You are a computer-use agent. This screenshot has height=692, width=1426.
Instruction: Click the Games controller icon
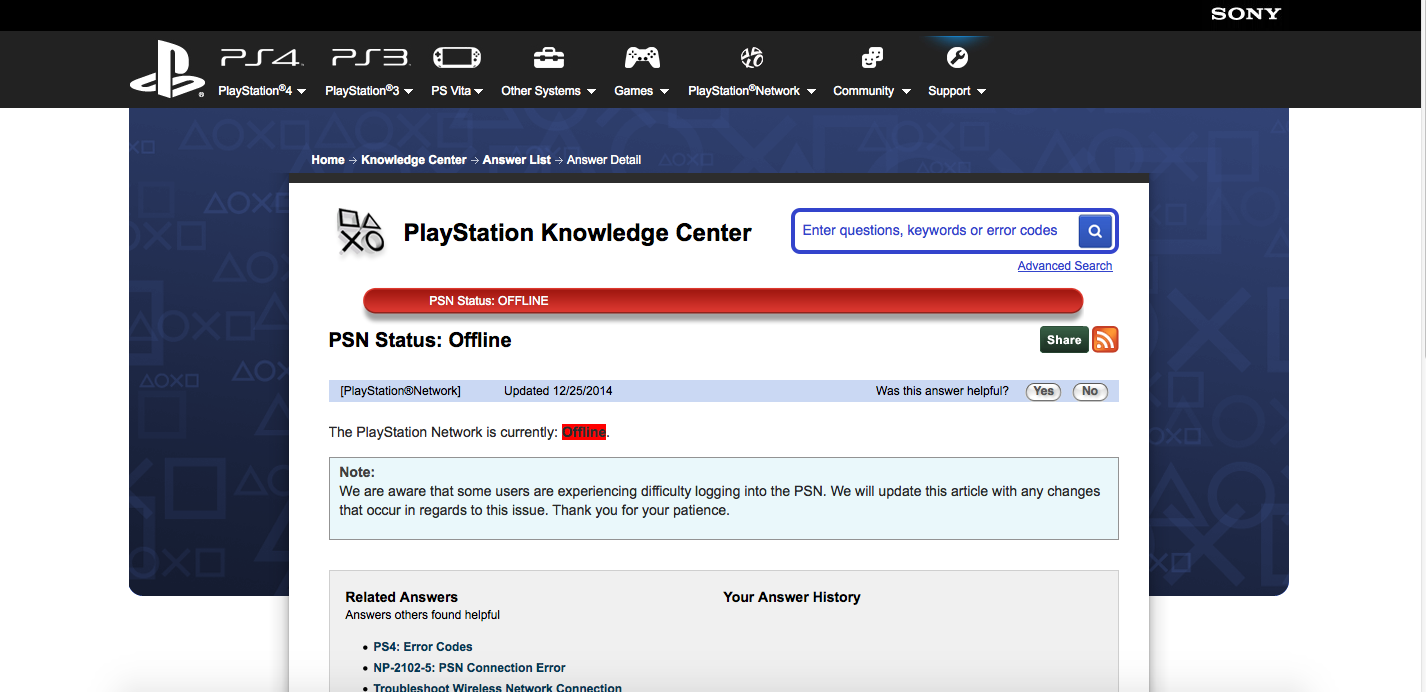[x=641, y=57]
